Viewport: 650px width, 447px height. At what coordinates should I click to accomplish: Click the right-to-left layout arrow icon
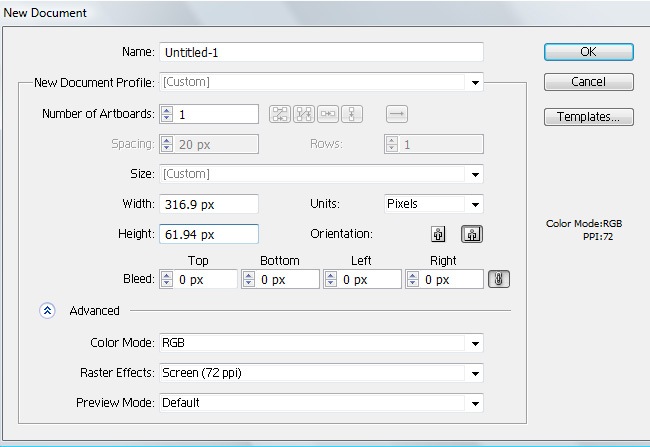(x=397, y=114)
